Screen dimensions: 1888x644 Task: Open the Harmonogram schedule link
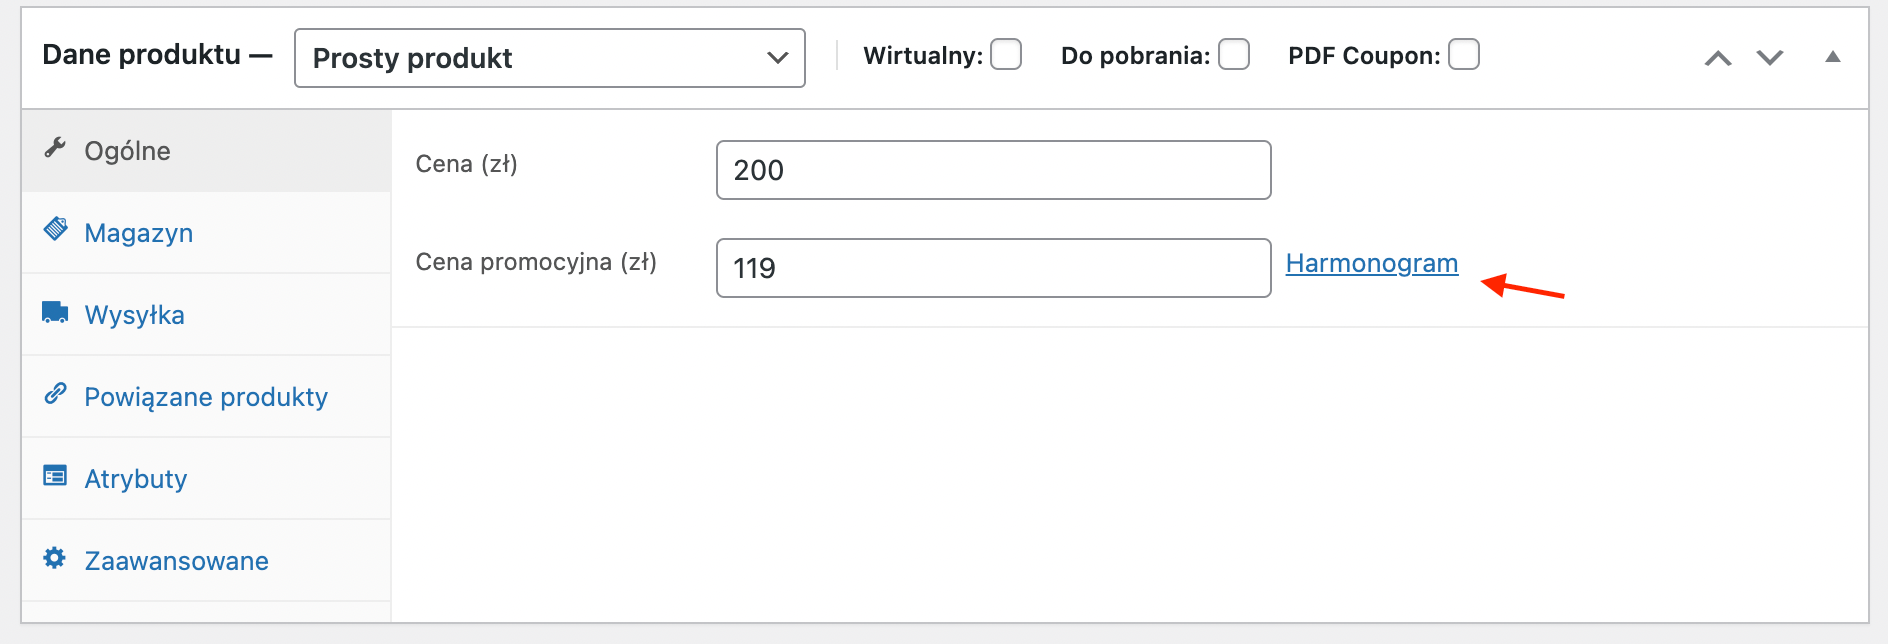(x=1372, y=263)
